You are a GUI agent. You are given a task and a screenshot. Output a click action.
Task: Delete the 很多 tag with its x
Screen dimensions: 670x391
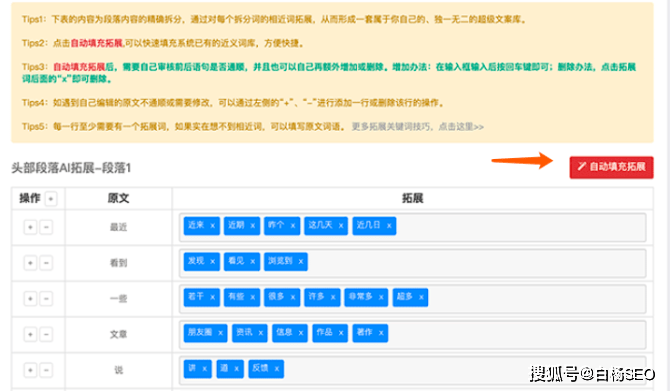(x=293, y=297)
